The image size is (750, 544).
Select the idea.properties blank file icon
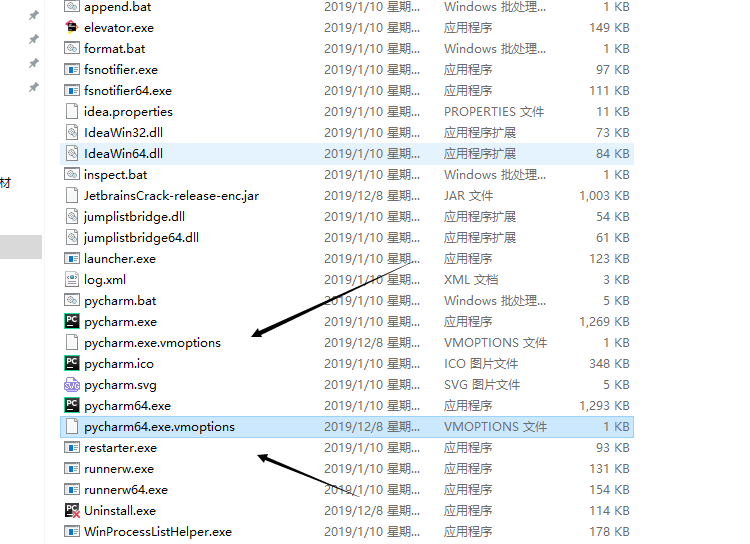tap(72, 111)
